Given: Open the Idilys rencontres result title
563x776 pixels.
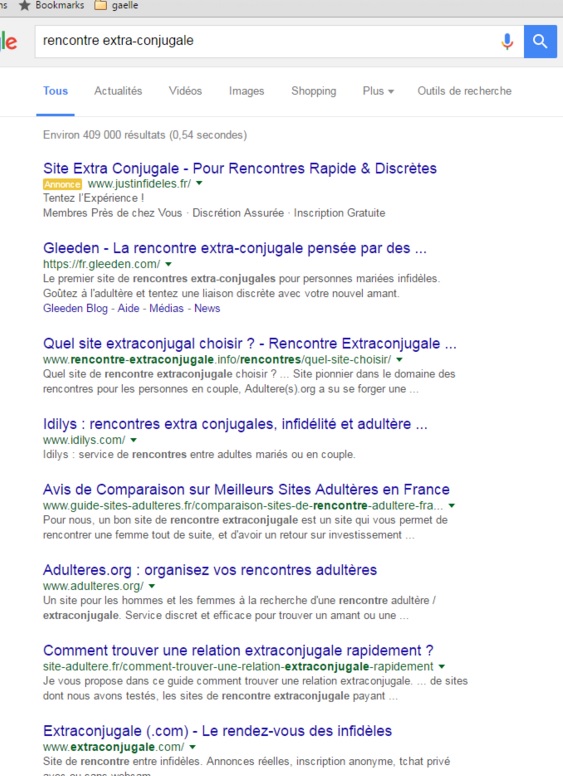Looking at the screenshot, I should [x=235, y=424].
